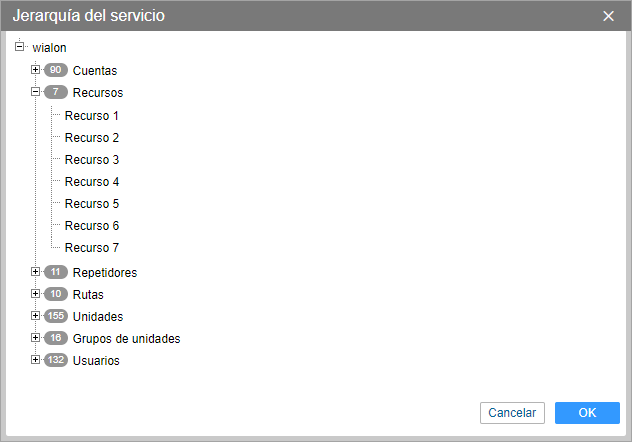Screen dimensions: 632x442
Task: Expand the Usuarios node
Action: (35, 360)
